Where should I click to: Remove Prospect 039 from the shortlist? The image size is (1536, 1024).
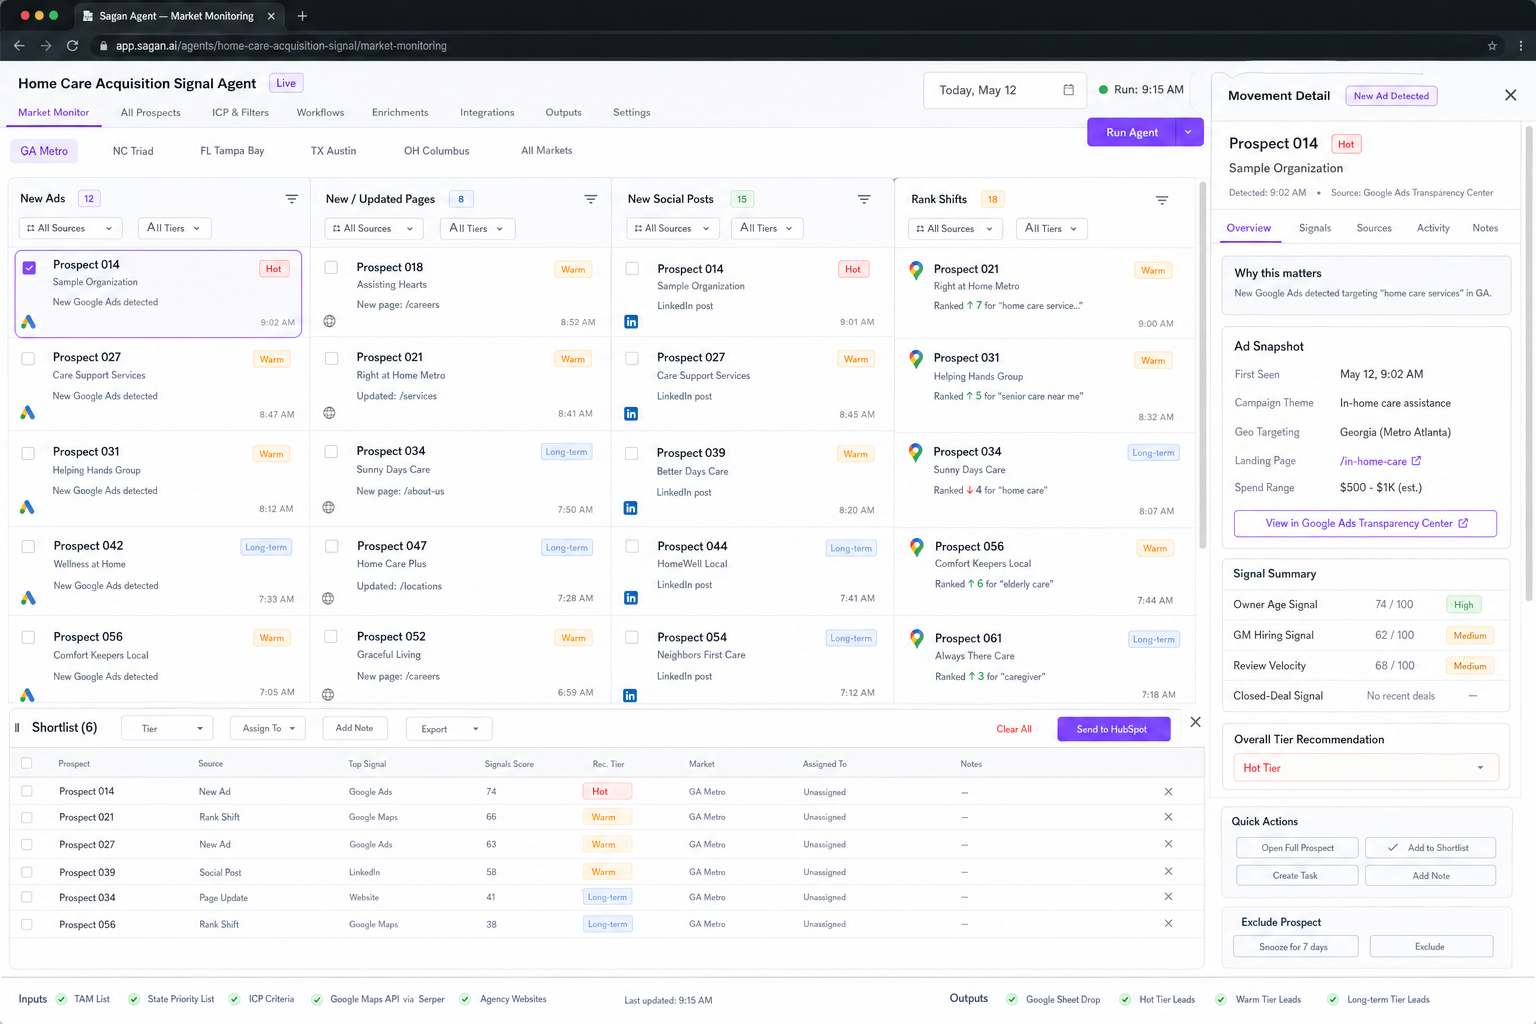tap(1168, 871)
